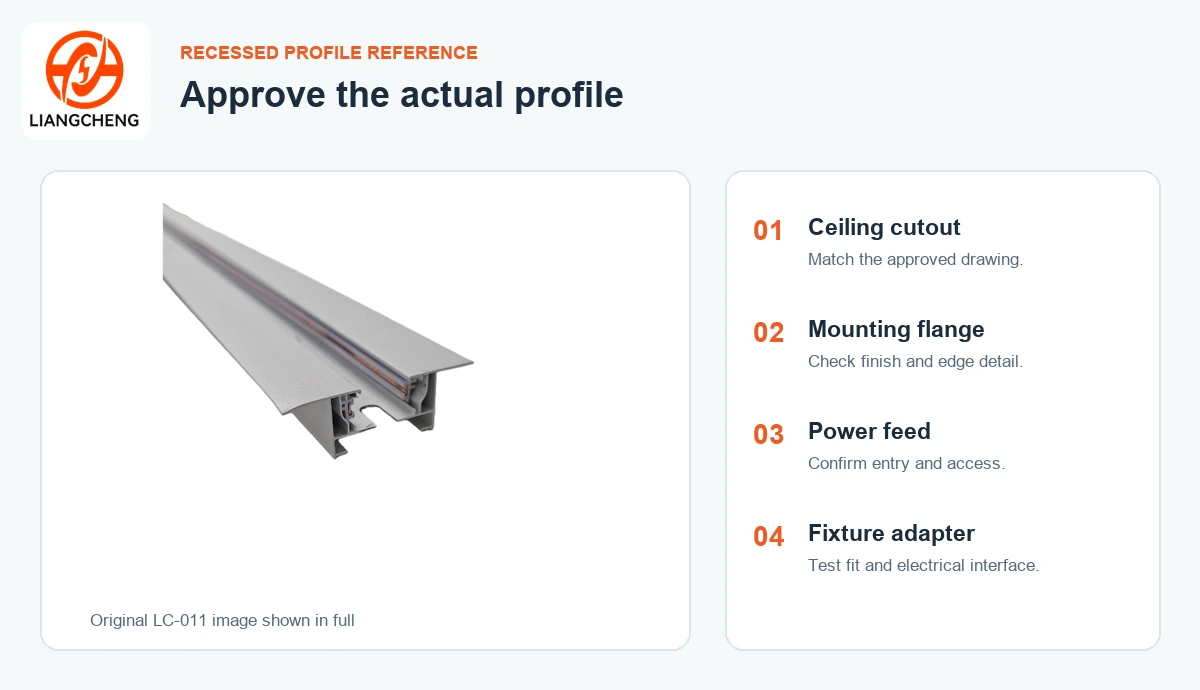Click the cut end of the track profile
Screen dimensions: 1200x690
pyautogui.click(x=385, y=410)
